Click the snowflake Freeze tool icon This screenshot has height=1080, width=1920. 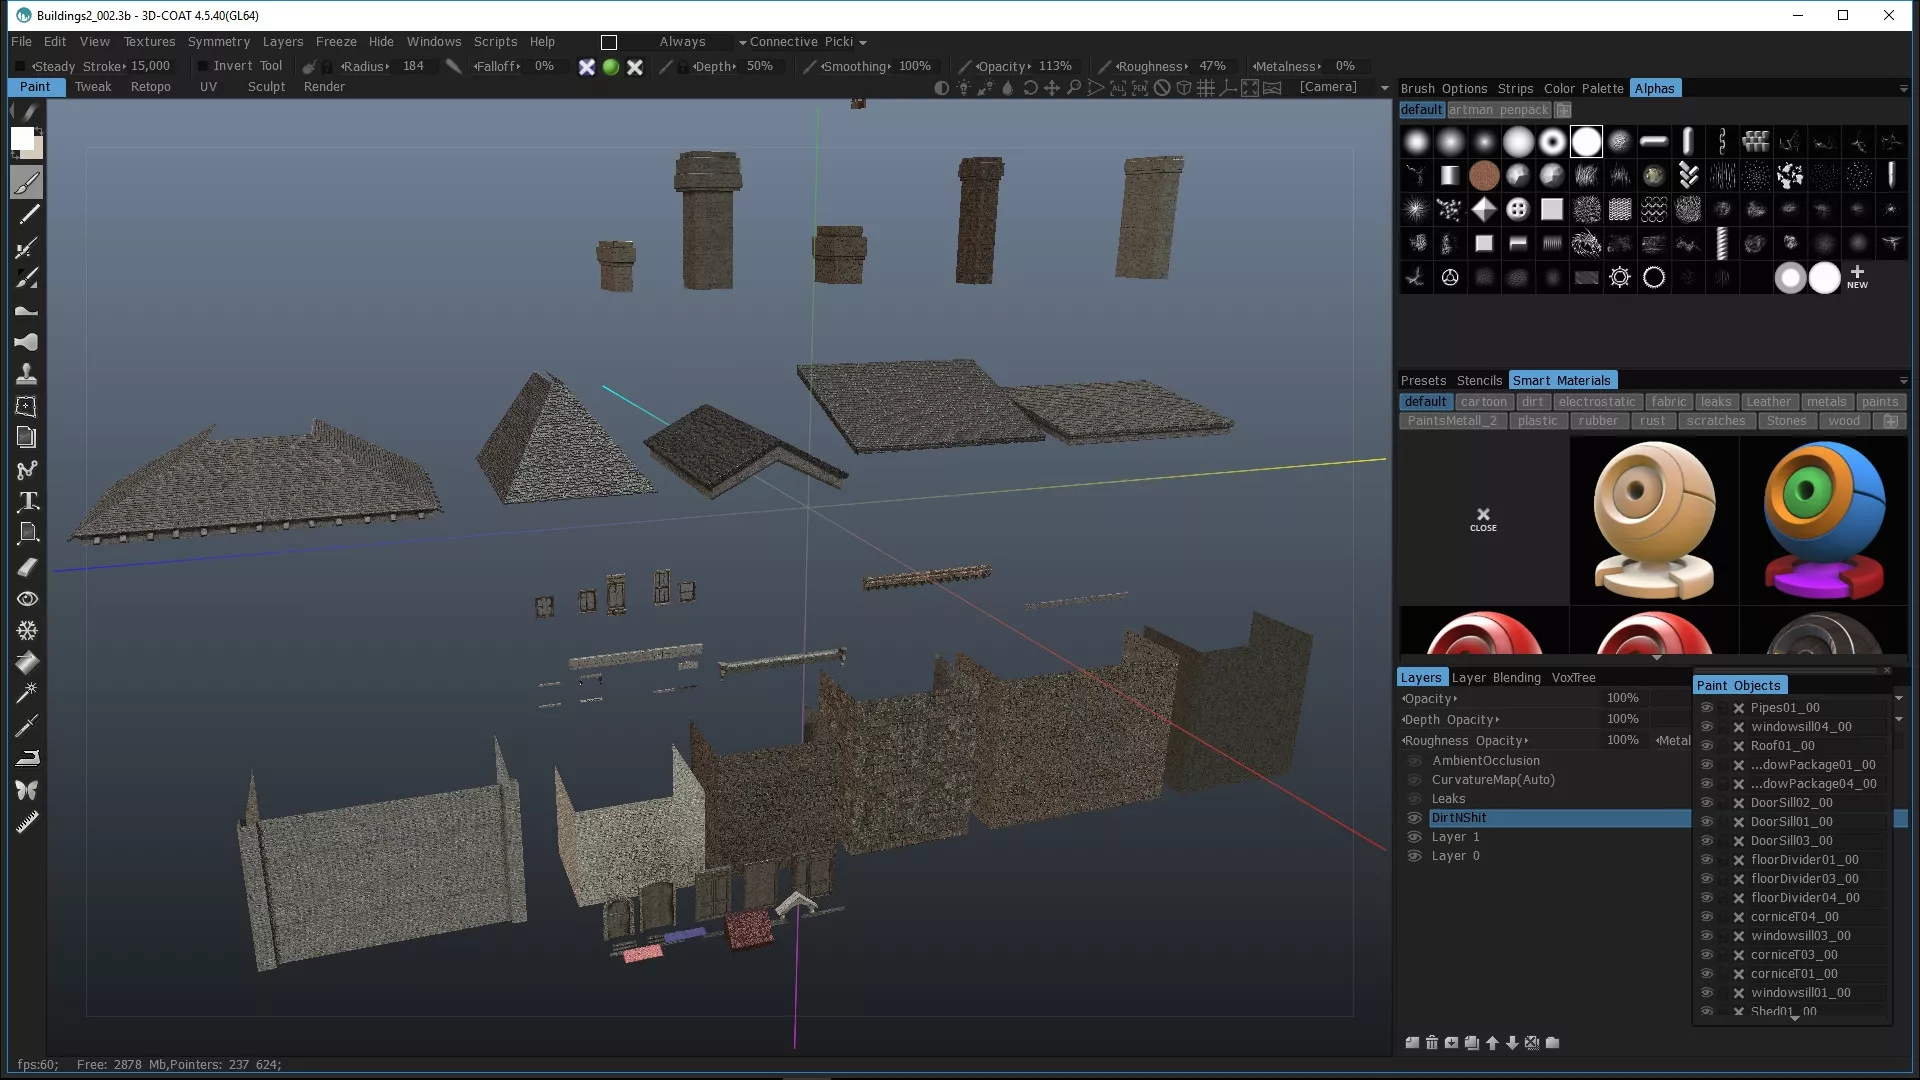click(x=27, y=631)
